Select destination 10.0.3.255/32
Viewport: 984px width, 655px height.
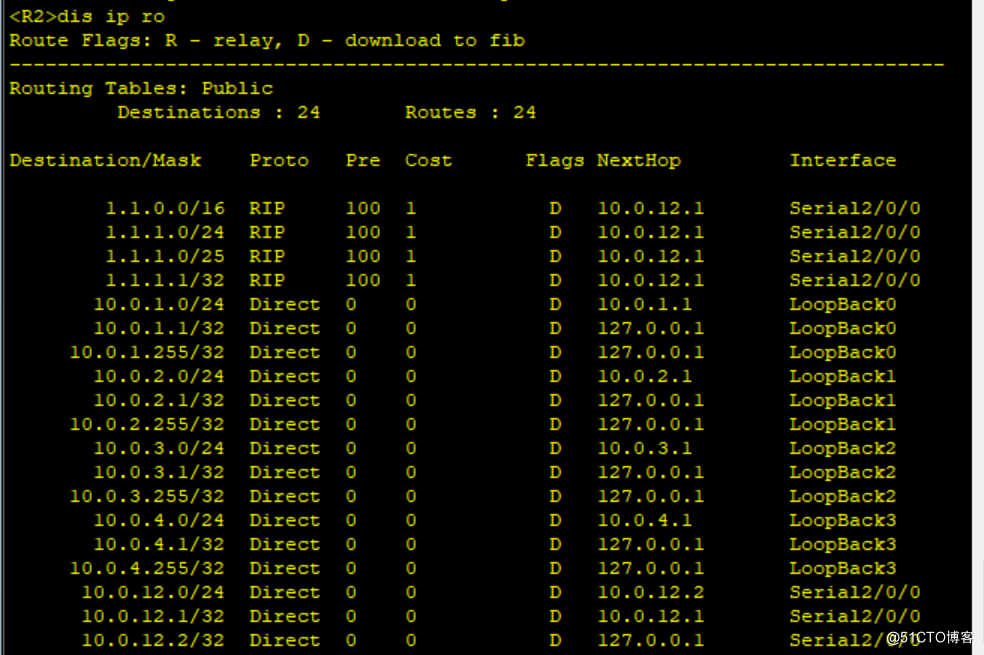[147, 496]
